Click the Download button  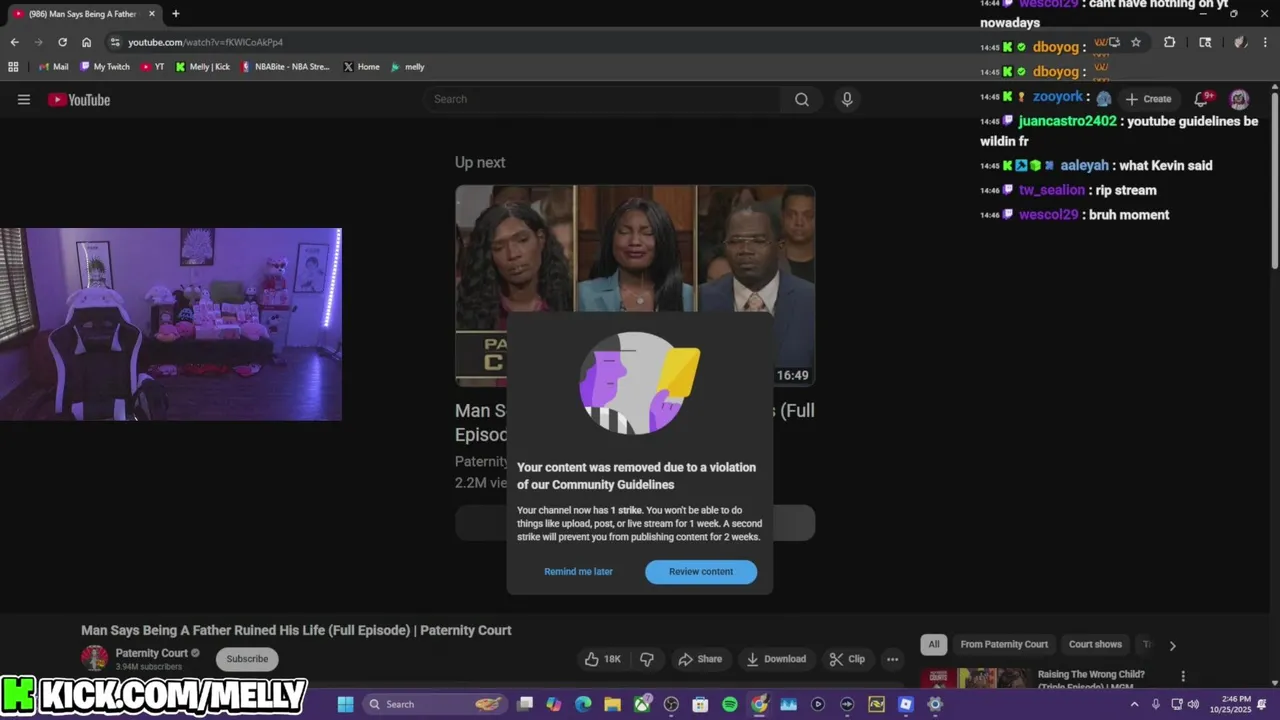coord(776,659)
